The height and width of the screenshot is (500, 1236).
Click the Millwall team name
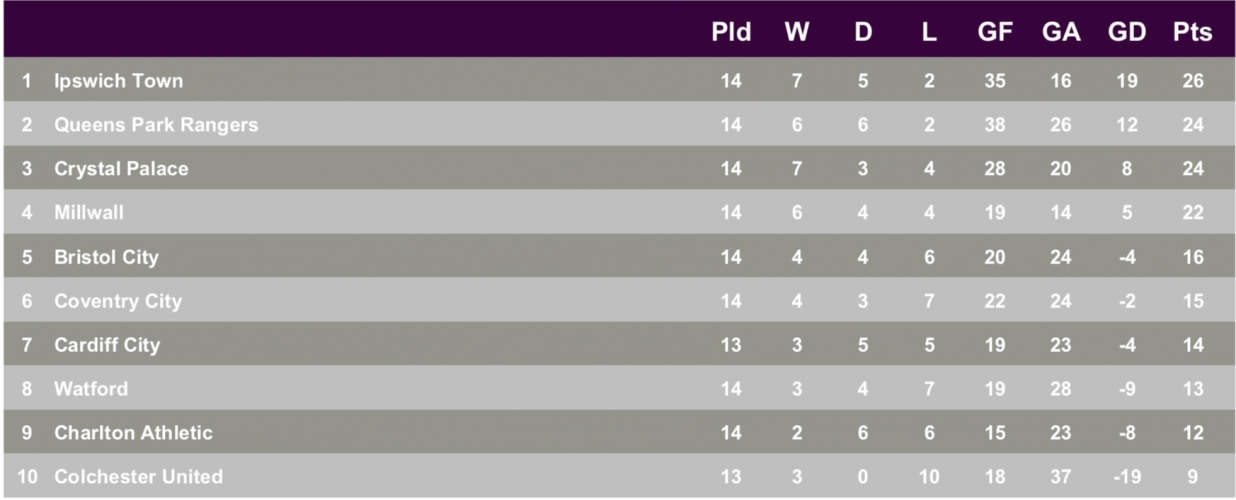(x=89, y=213)
